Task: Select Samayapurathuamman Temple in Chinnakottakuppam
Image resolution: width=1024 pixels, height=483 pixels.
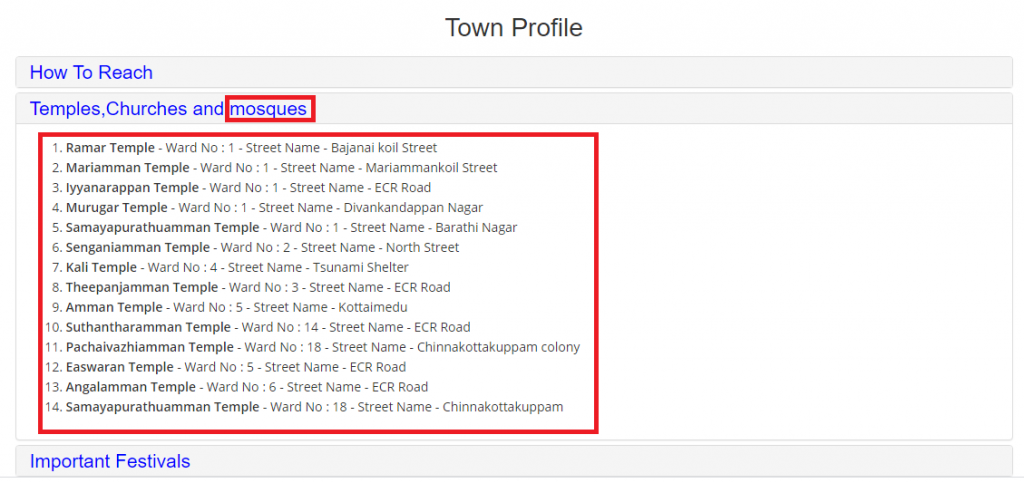Action: click(x=314, y=407)
